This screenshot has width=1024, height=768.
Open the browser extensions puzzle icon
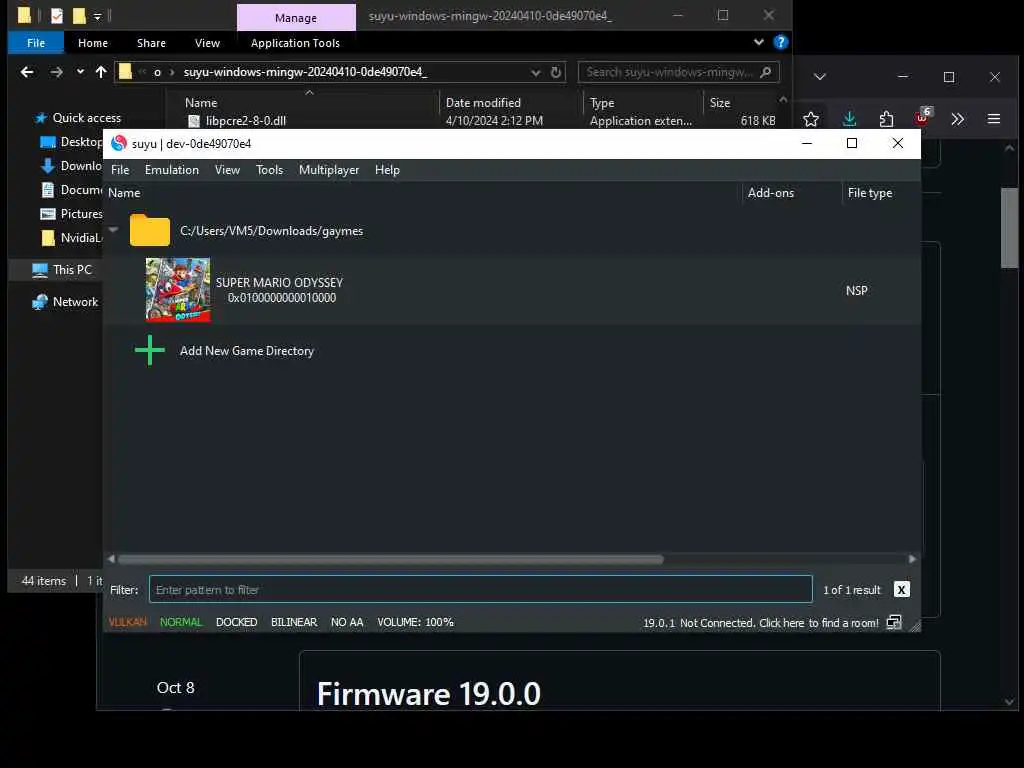[x=886, y=119]
